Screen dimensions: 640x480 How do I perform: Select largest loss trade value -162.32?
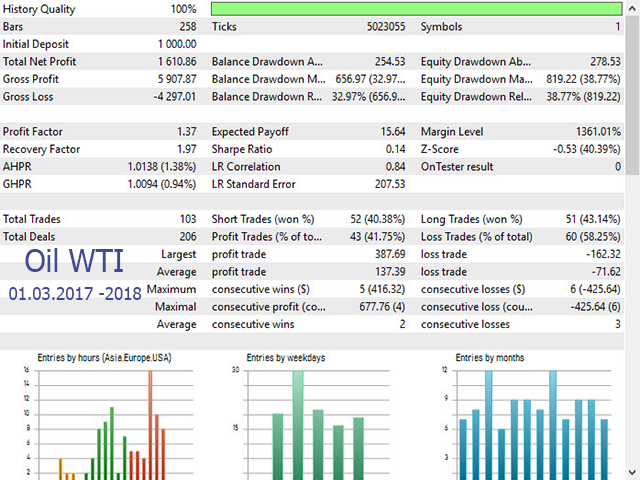[x=603, y=254]
